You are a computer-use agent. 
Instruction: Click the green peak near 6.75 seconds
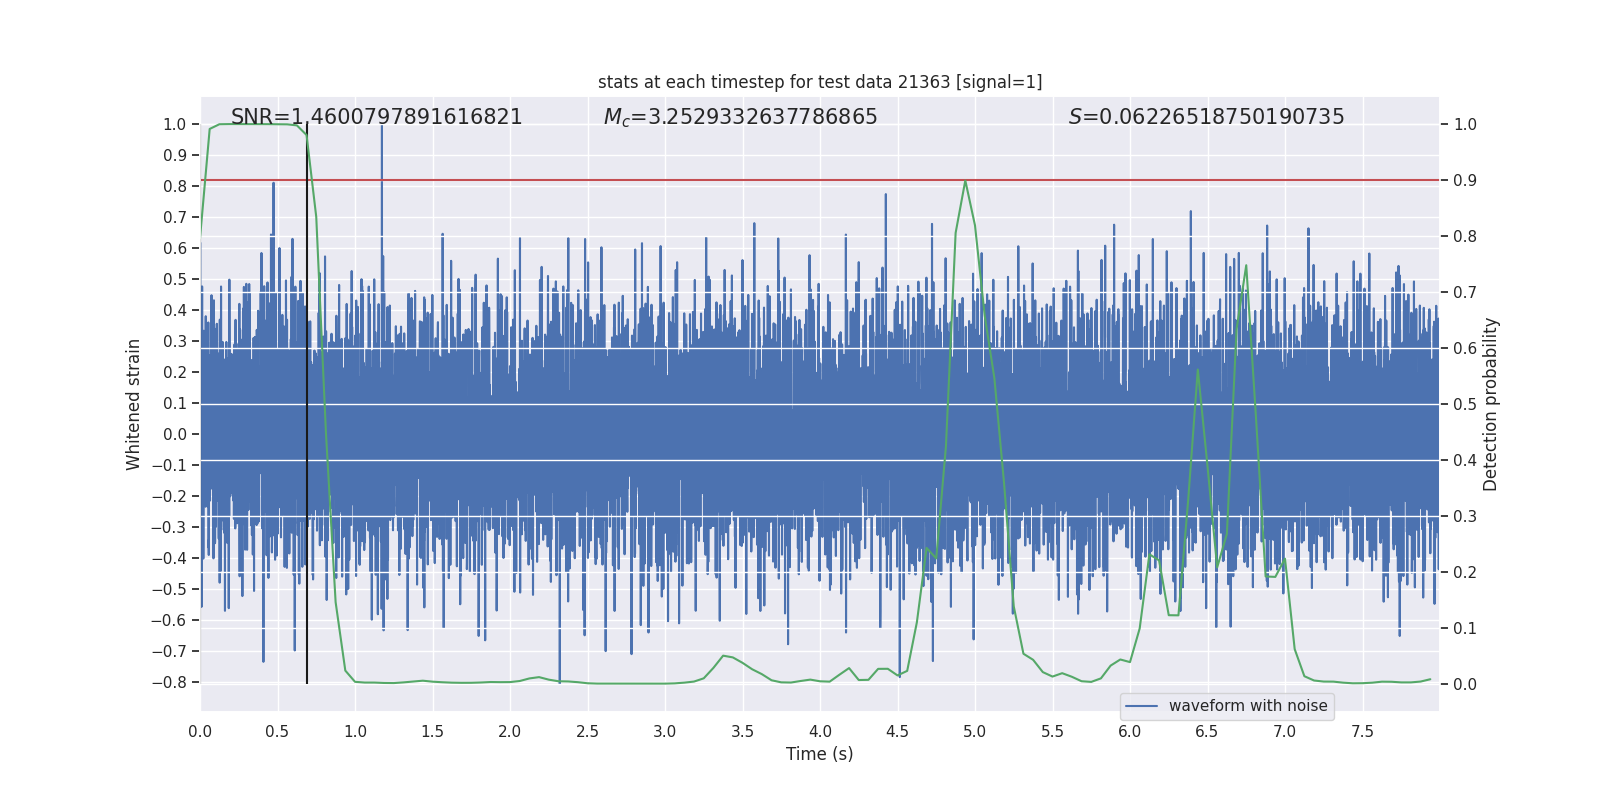[1246, 266]
